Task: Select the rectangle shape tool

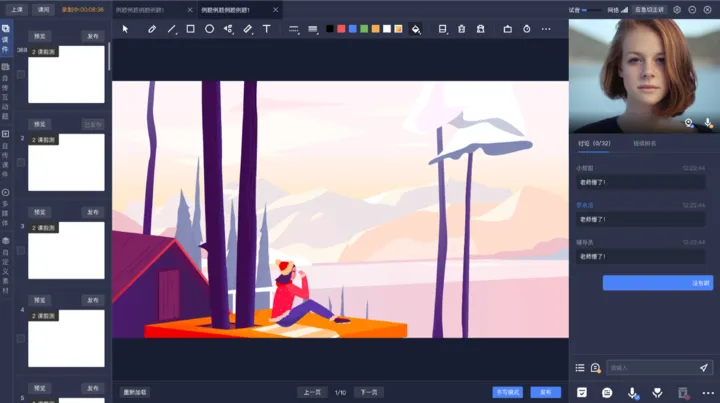Action: [x=190, y=29]
